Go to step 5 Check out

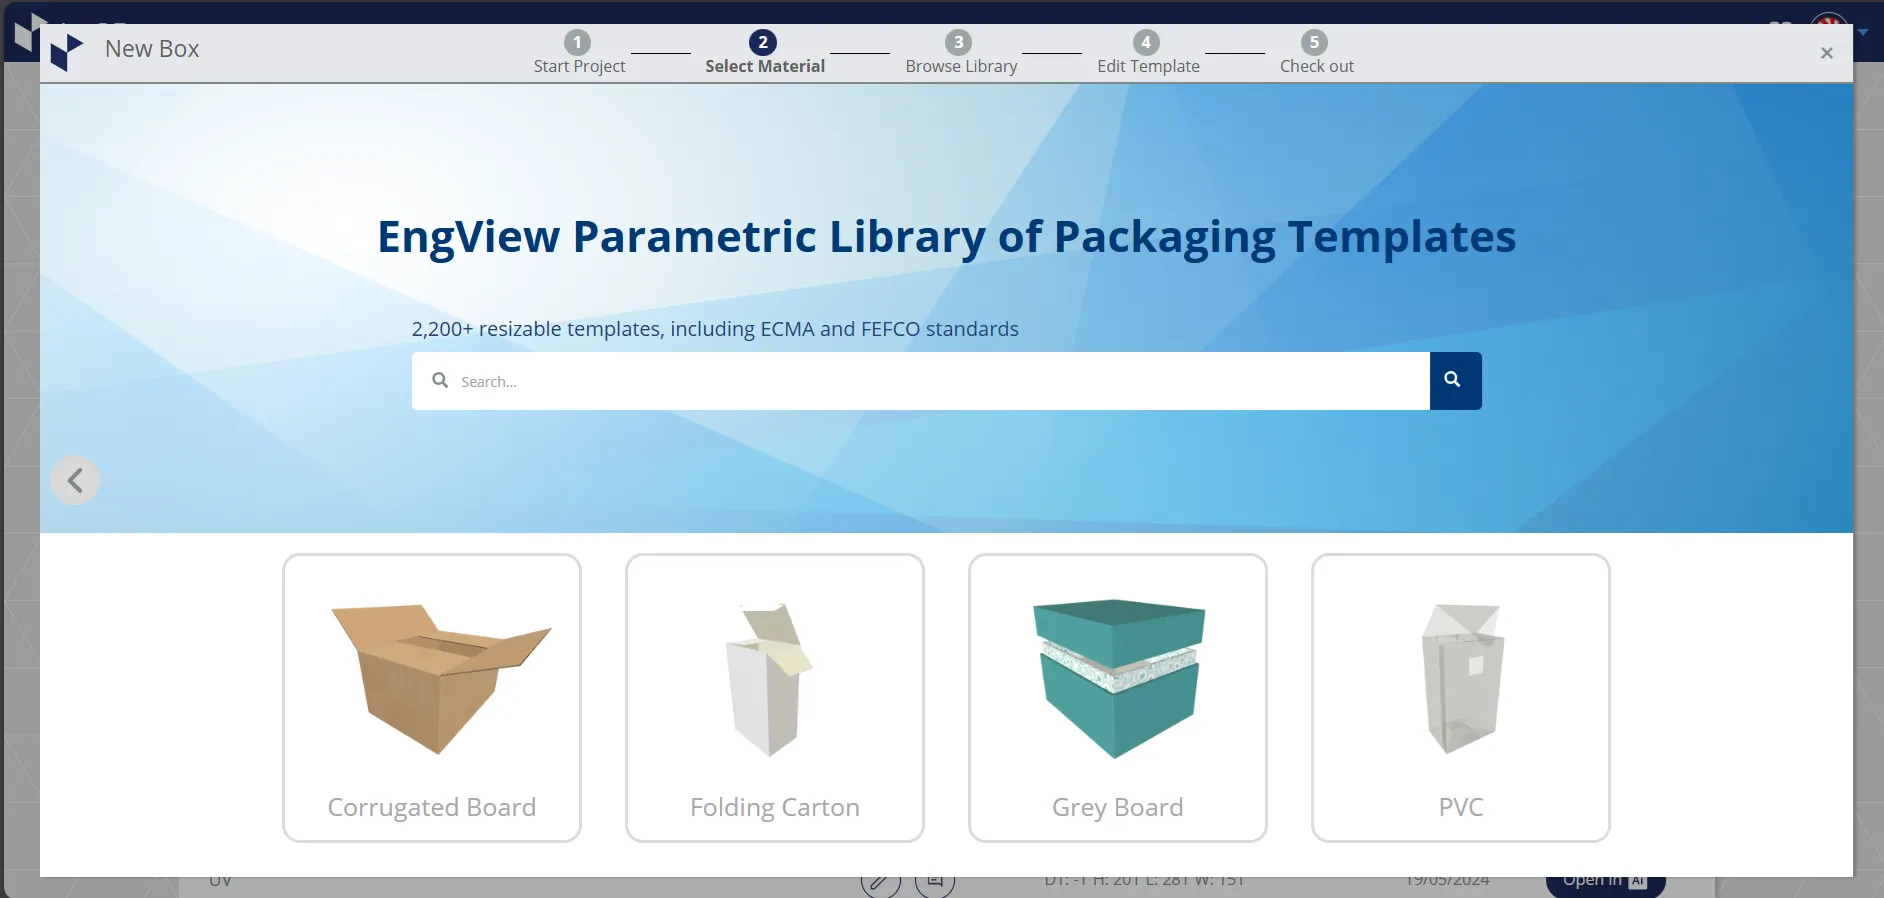pos(1316,53)
